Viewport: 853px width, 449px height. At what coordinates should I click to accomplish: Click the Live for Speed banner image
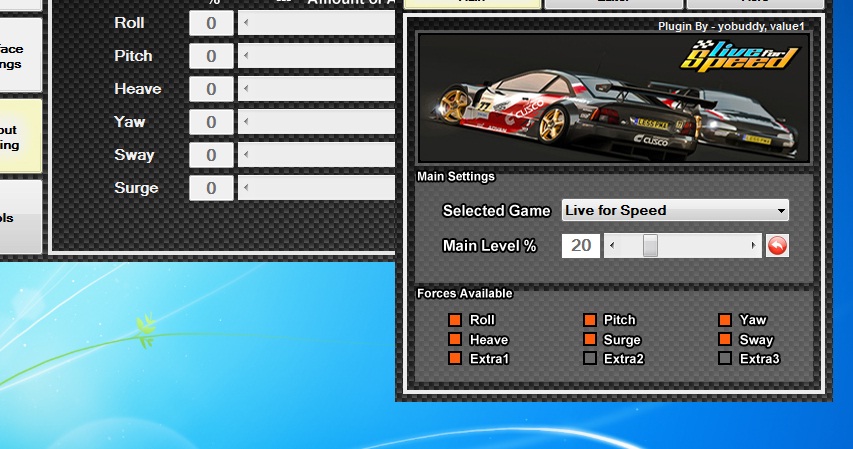(x=614, y=99)
